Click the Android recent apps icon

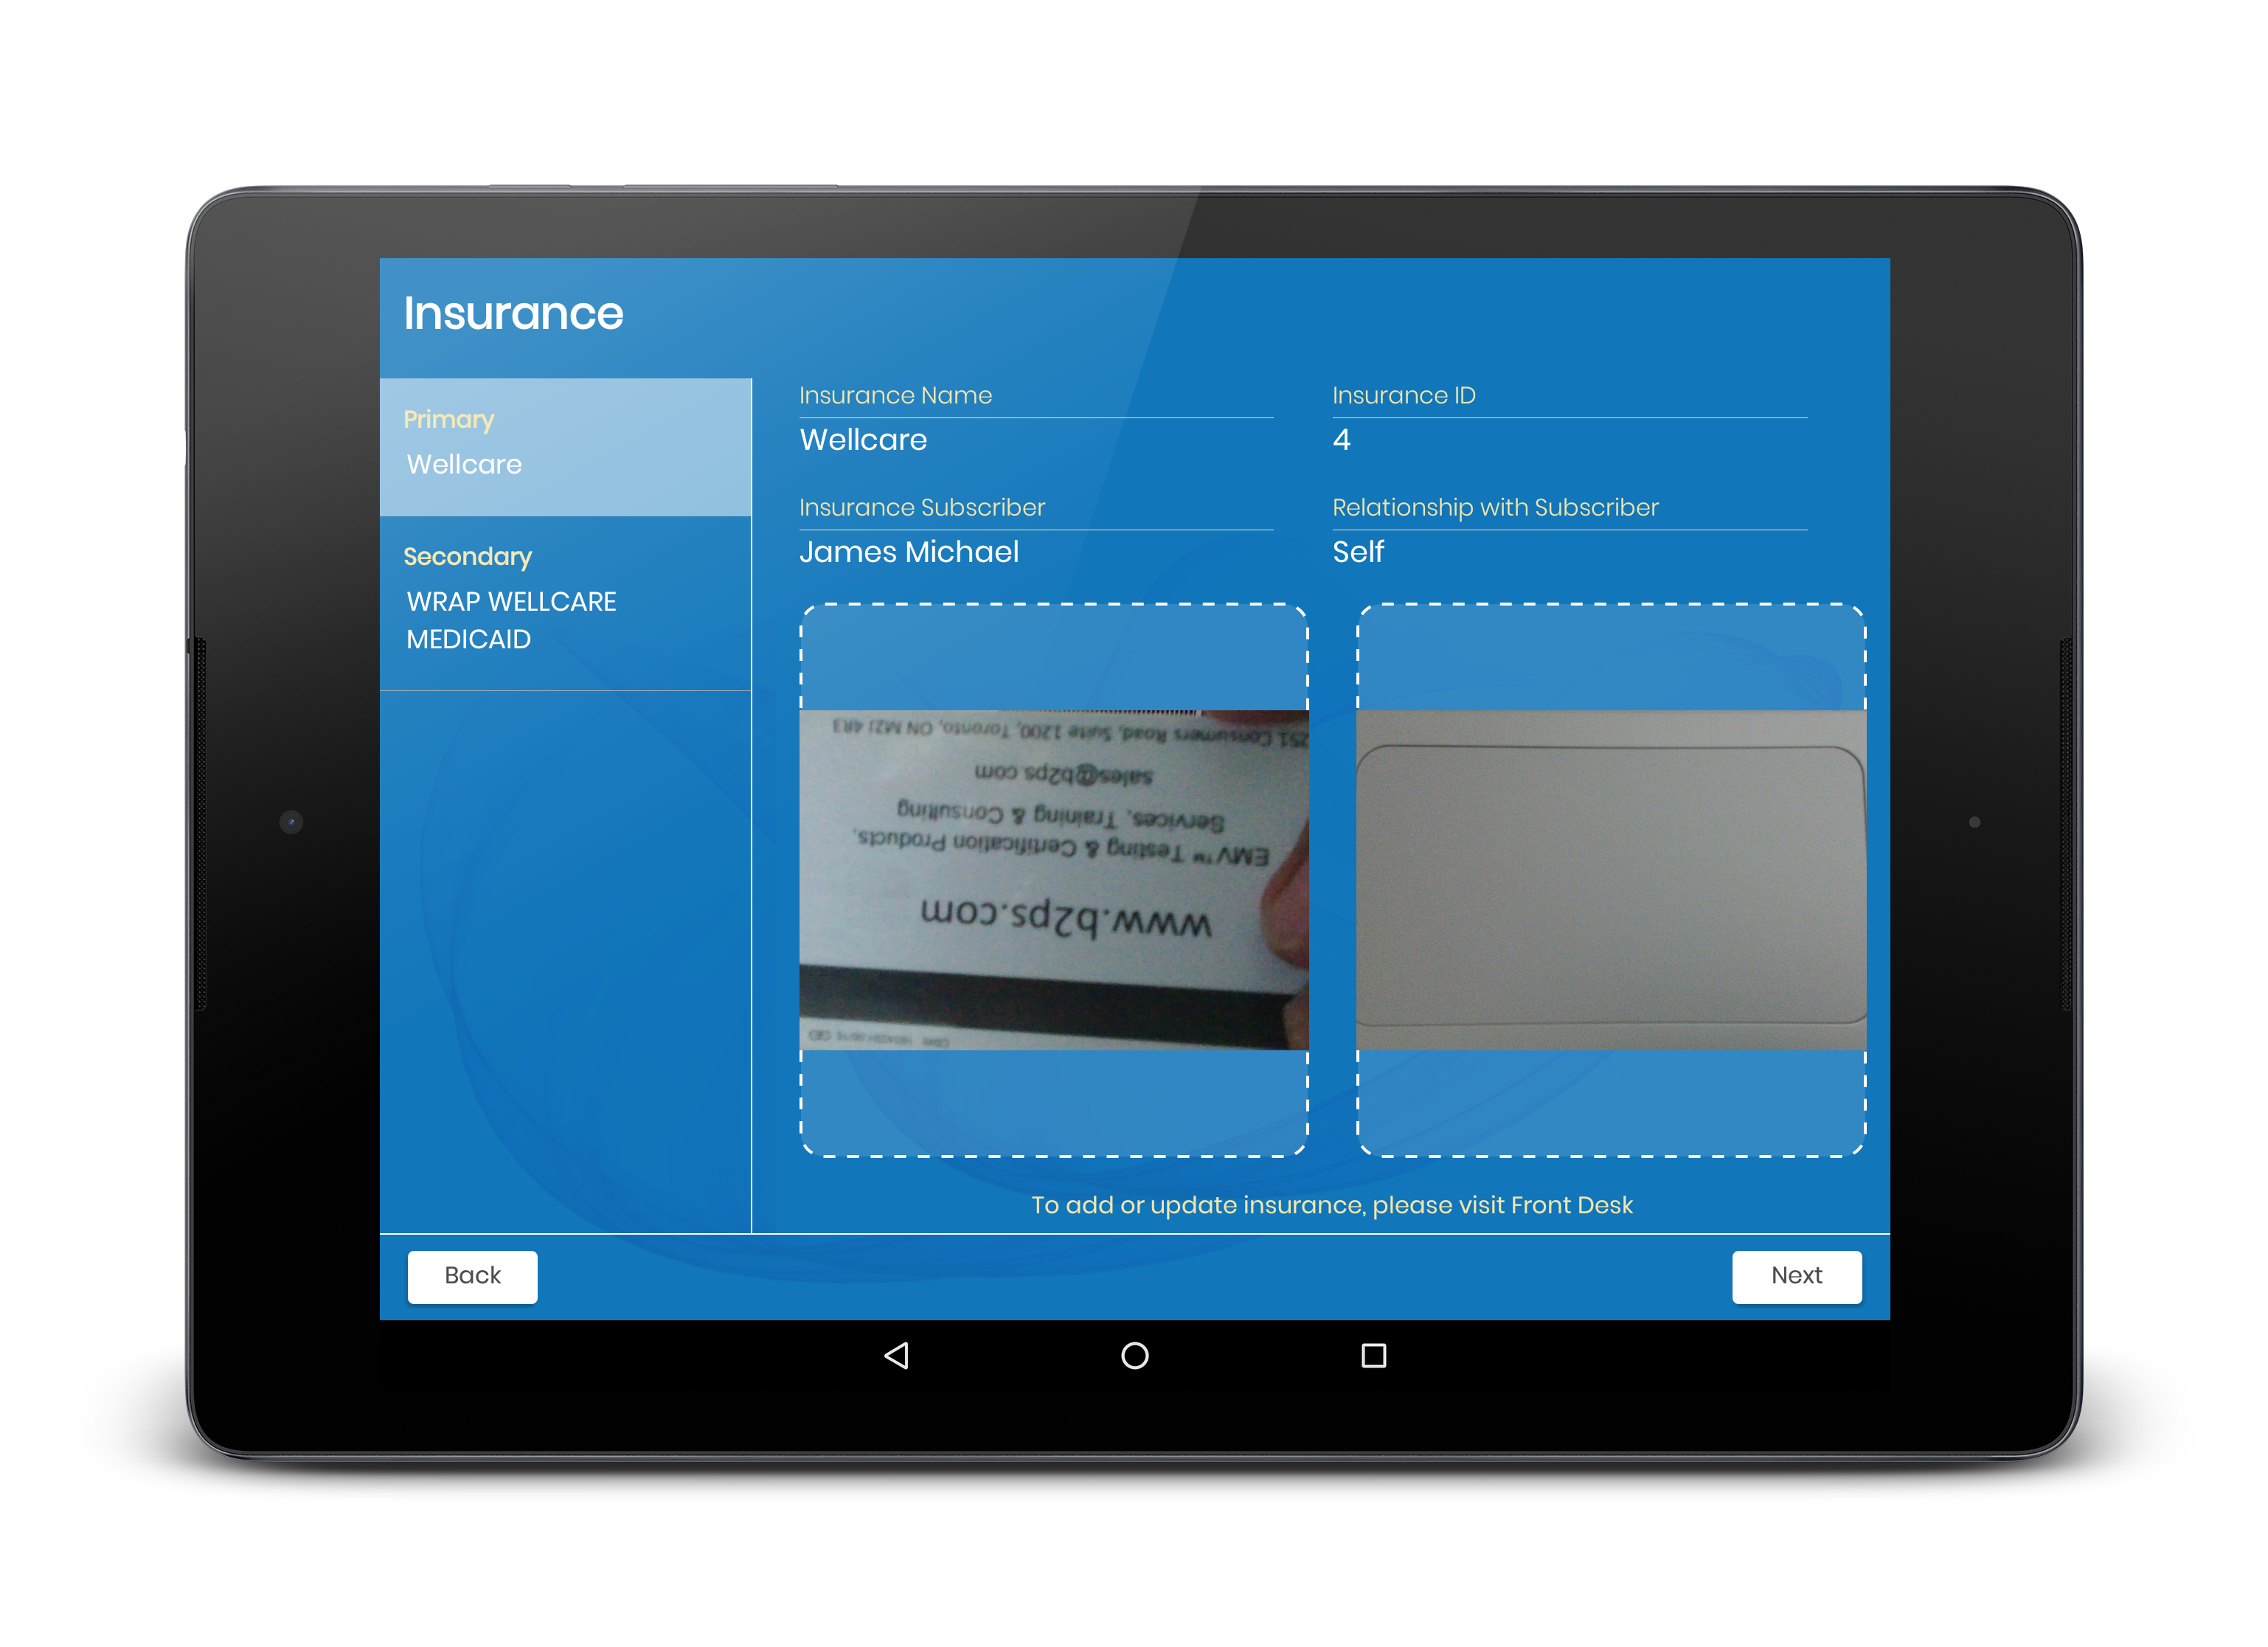(x=1372, y=1355)
